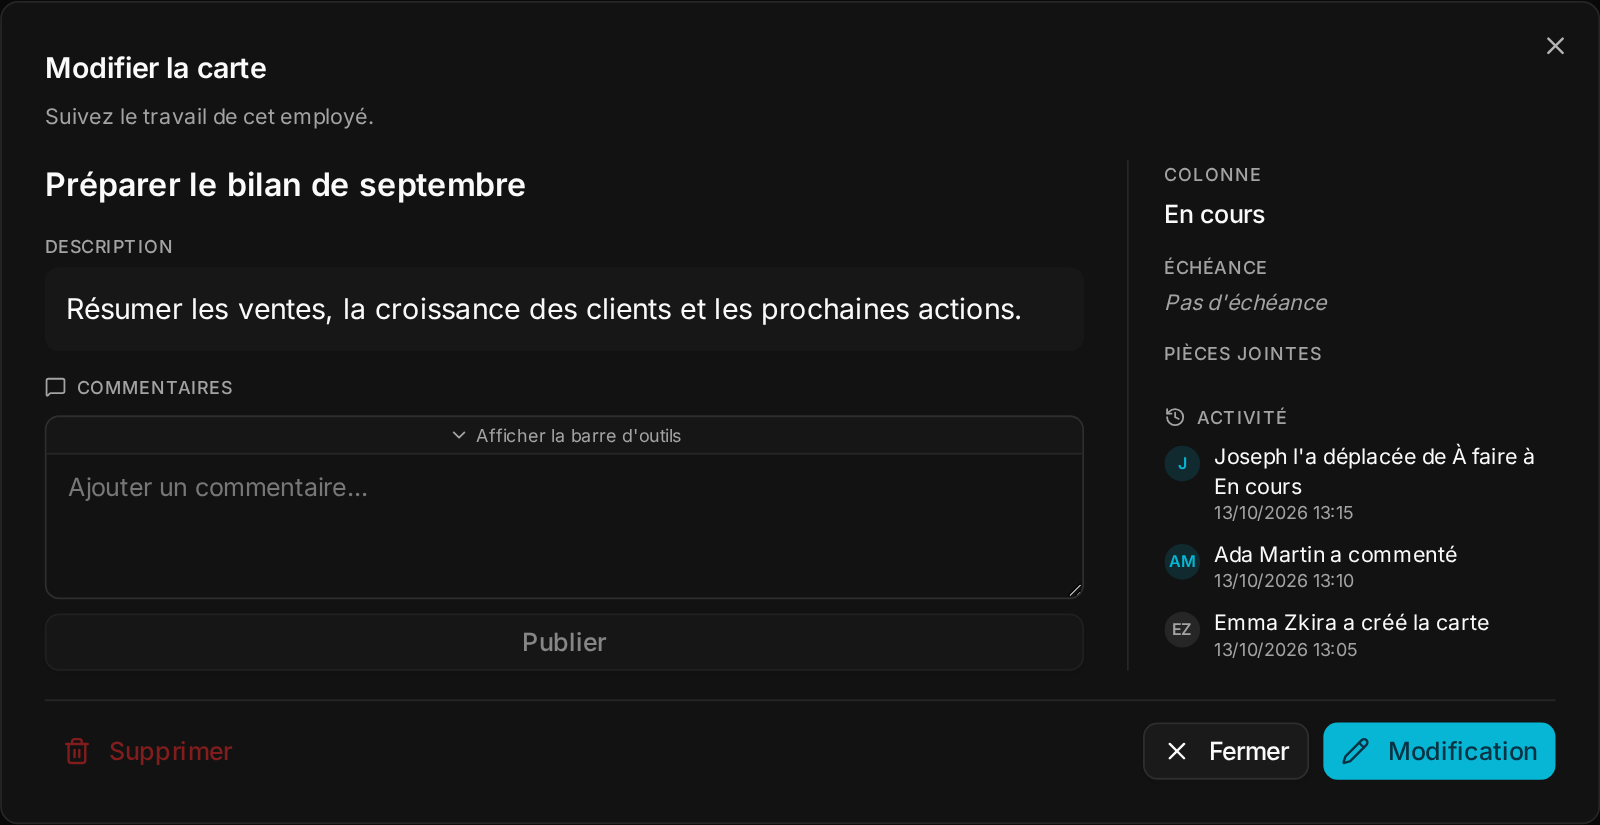Focus the 'Ajouter un commentaire...' field
The image size is (1600, 825).
pyautogui.click(x=564, y=526)
